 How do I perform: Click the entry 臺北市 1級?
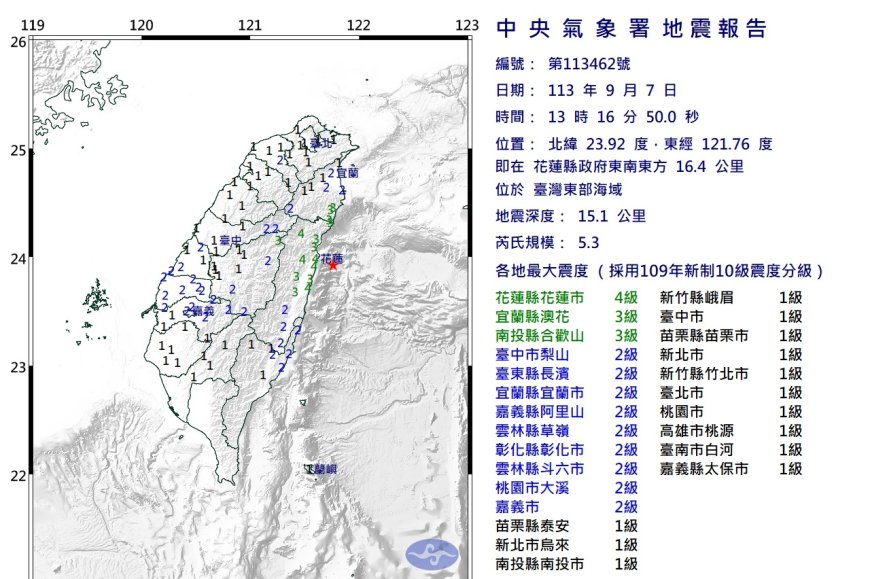click(731, 393)
